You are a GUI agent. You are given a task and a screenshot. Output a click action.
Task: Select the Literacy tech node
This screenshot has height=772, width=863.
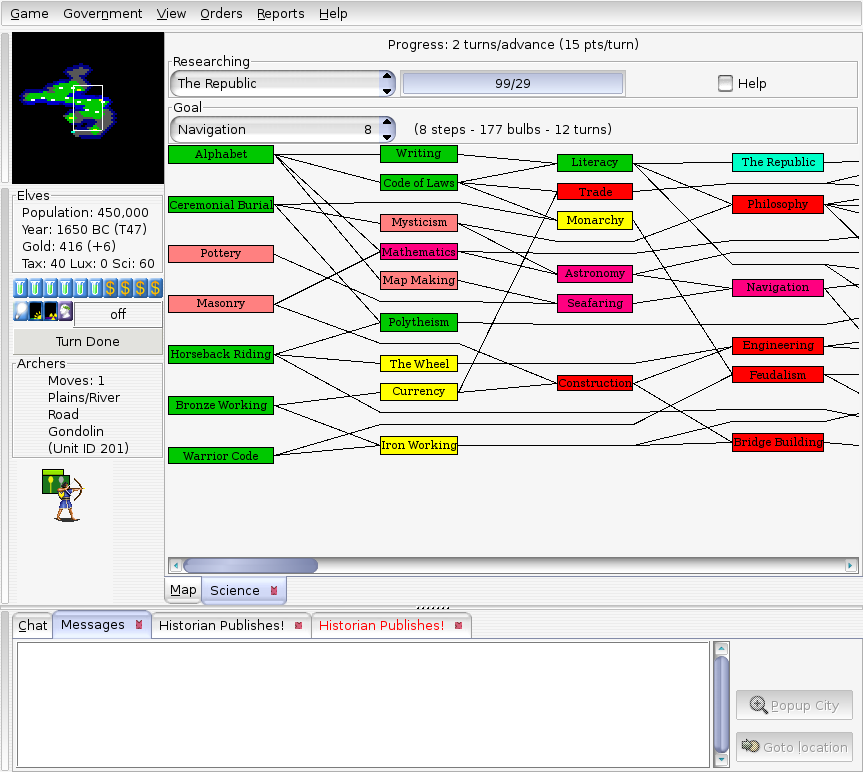click(x=595, y=163)
